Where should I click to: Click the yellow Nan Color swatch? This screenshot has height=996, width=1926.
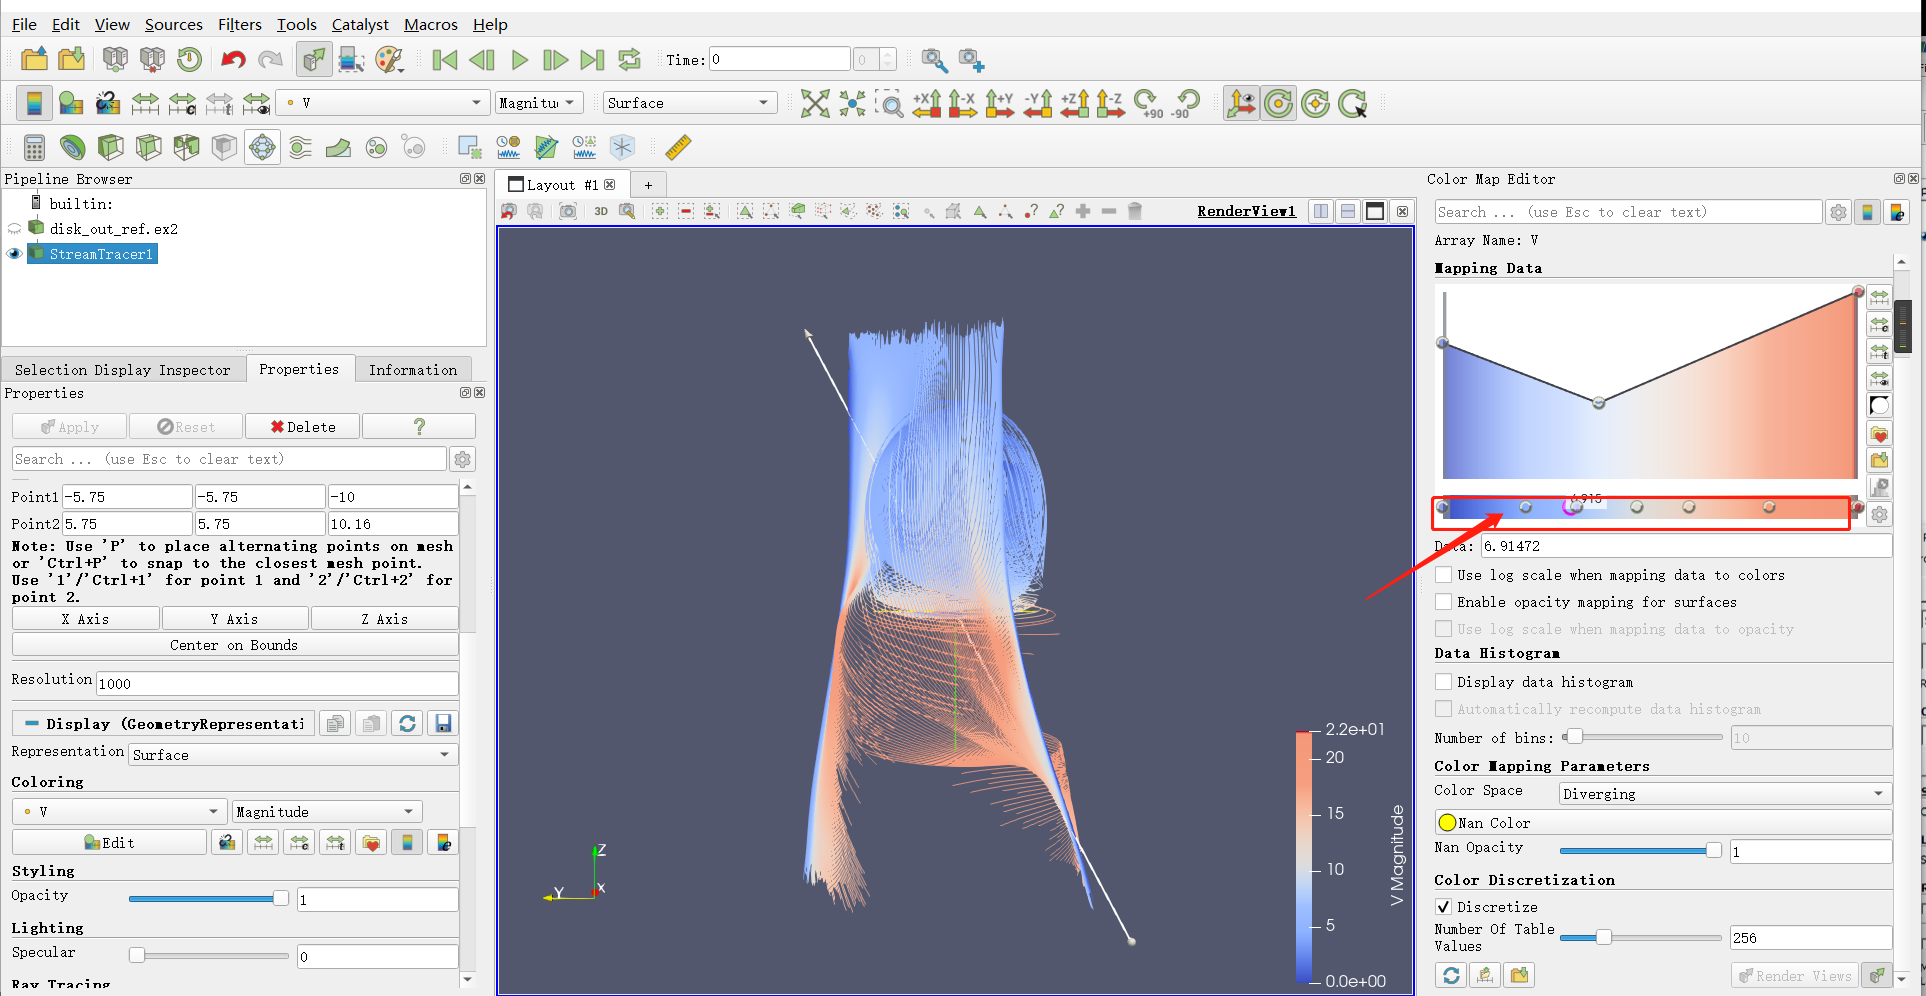point(1449,822)
